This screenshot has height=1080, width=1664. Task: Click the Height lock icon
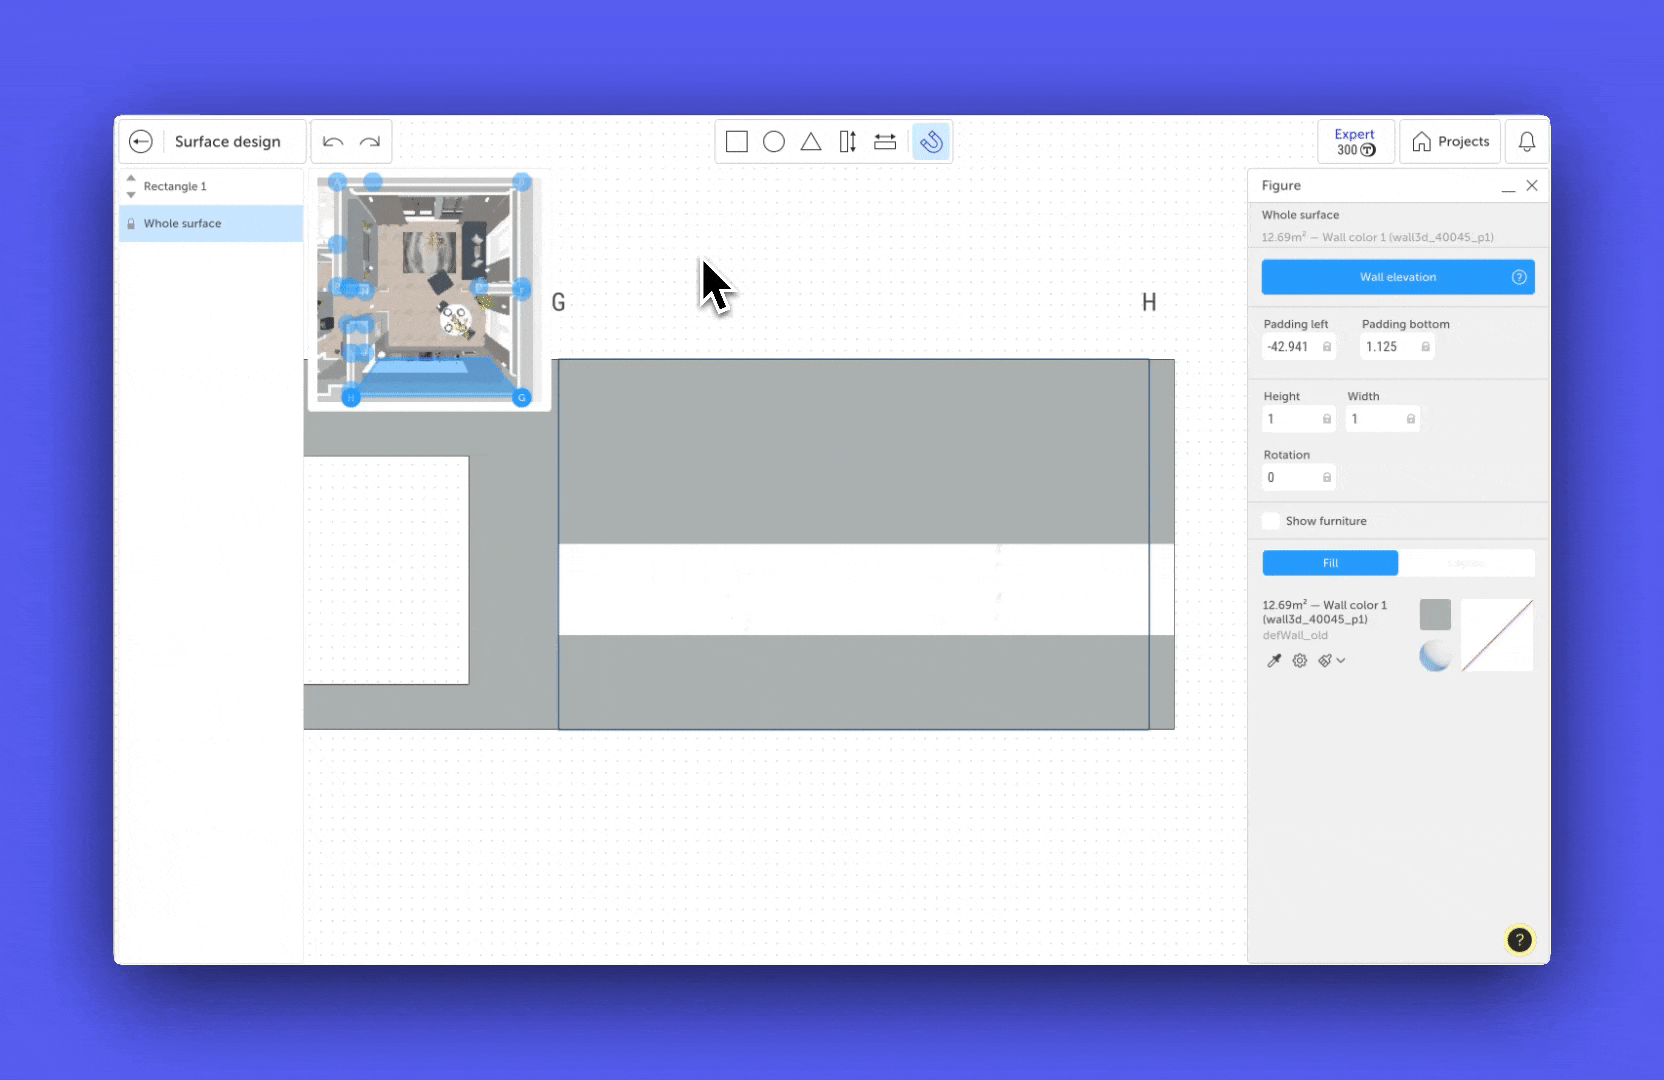[x=1327, y=419]
